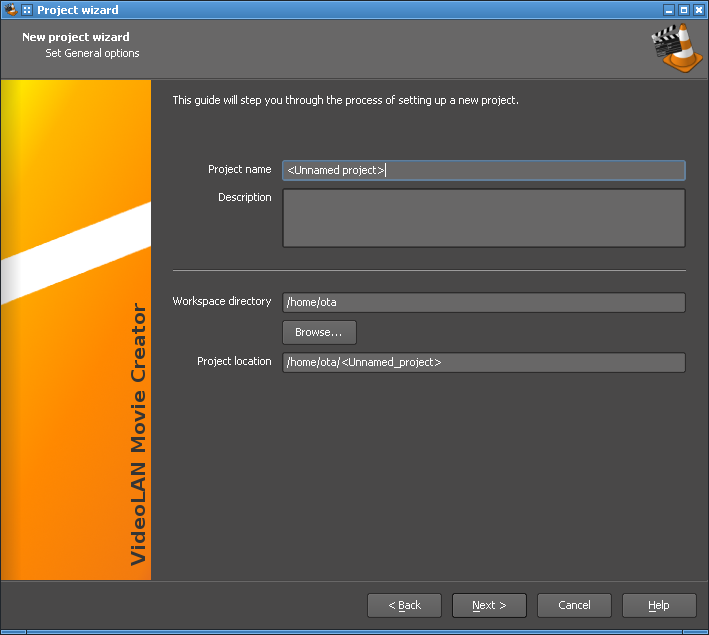Click the window menu icon beside title
709x635 pixels.
tap(27, 10)
